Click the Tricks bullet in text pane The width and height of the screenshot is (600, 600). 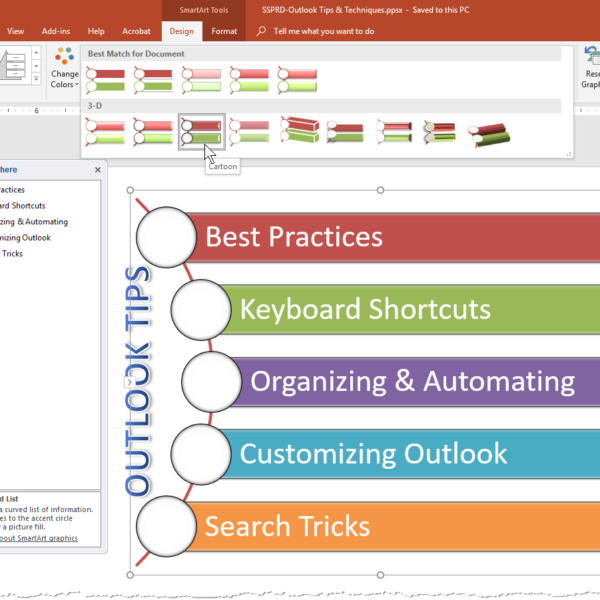click(x=11, y=254)
